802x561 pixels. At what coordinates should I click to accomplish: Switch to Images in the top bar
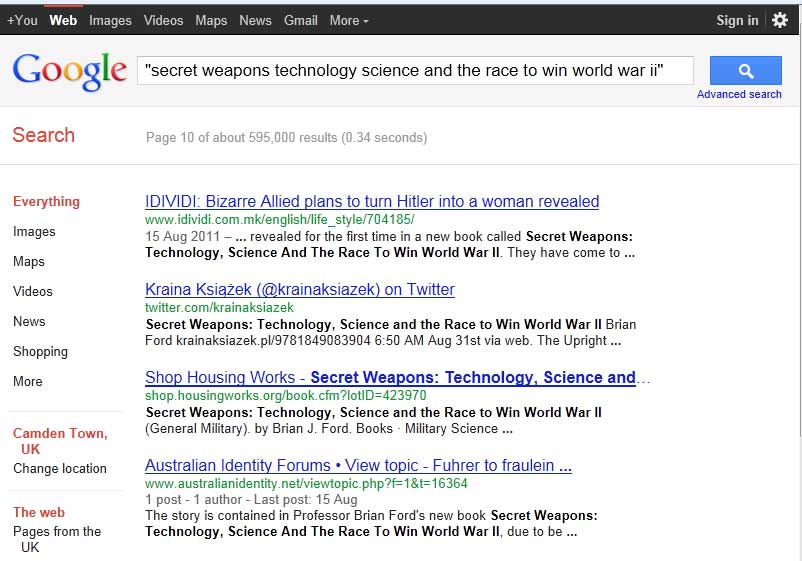point(110,20)
